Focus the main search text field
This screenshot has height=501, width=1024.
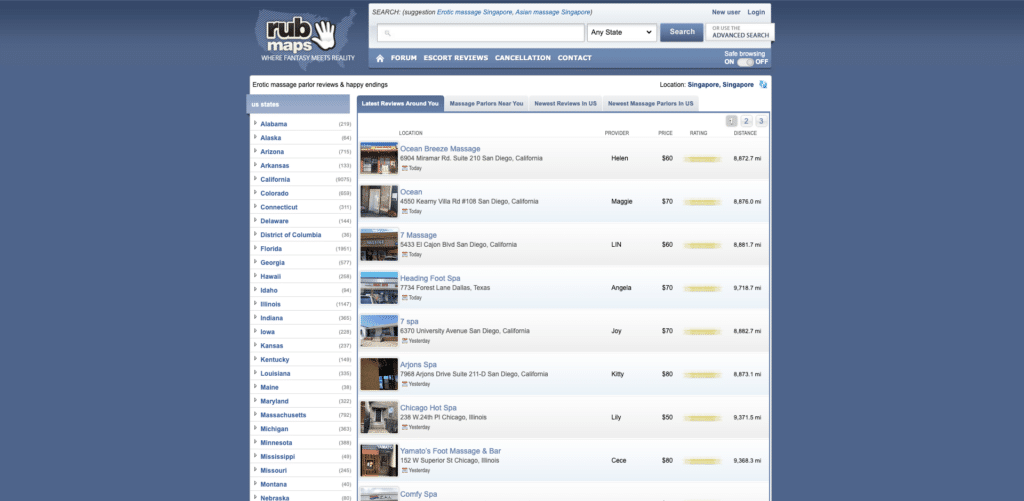pos(481,33)
